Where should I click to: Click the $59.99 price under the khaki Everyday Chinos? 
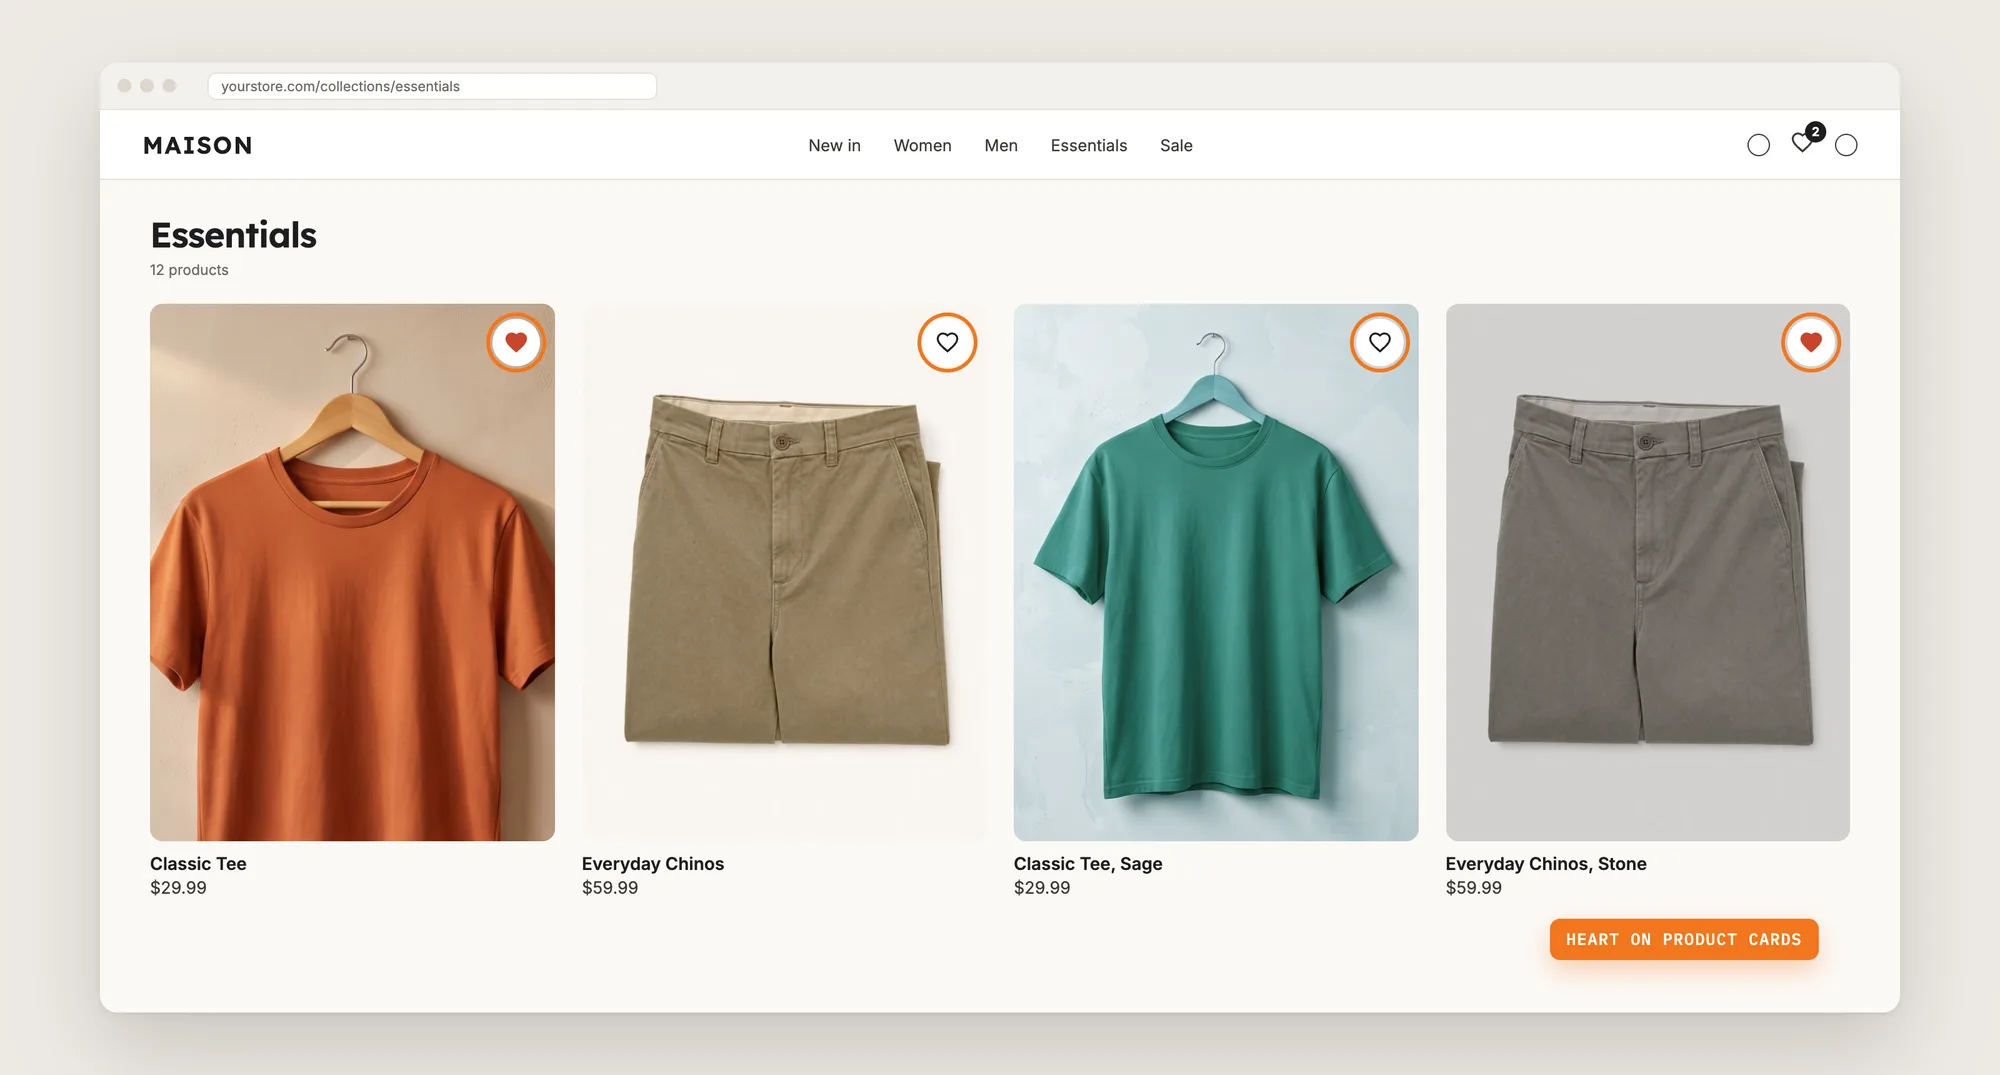tap(610, 887)
